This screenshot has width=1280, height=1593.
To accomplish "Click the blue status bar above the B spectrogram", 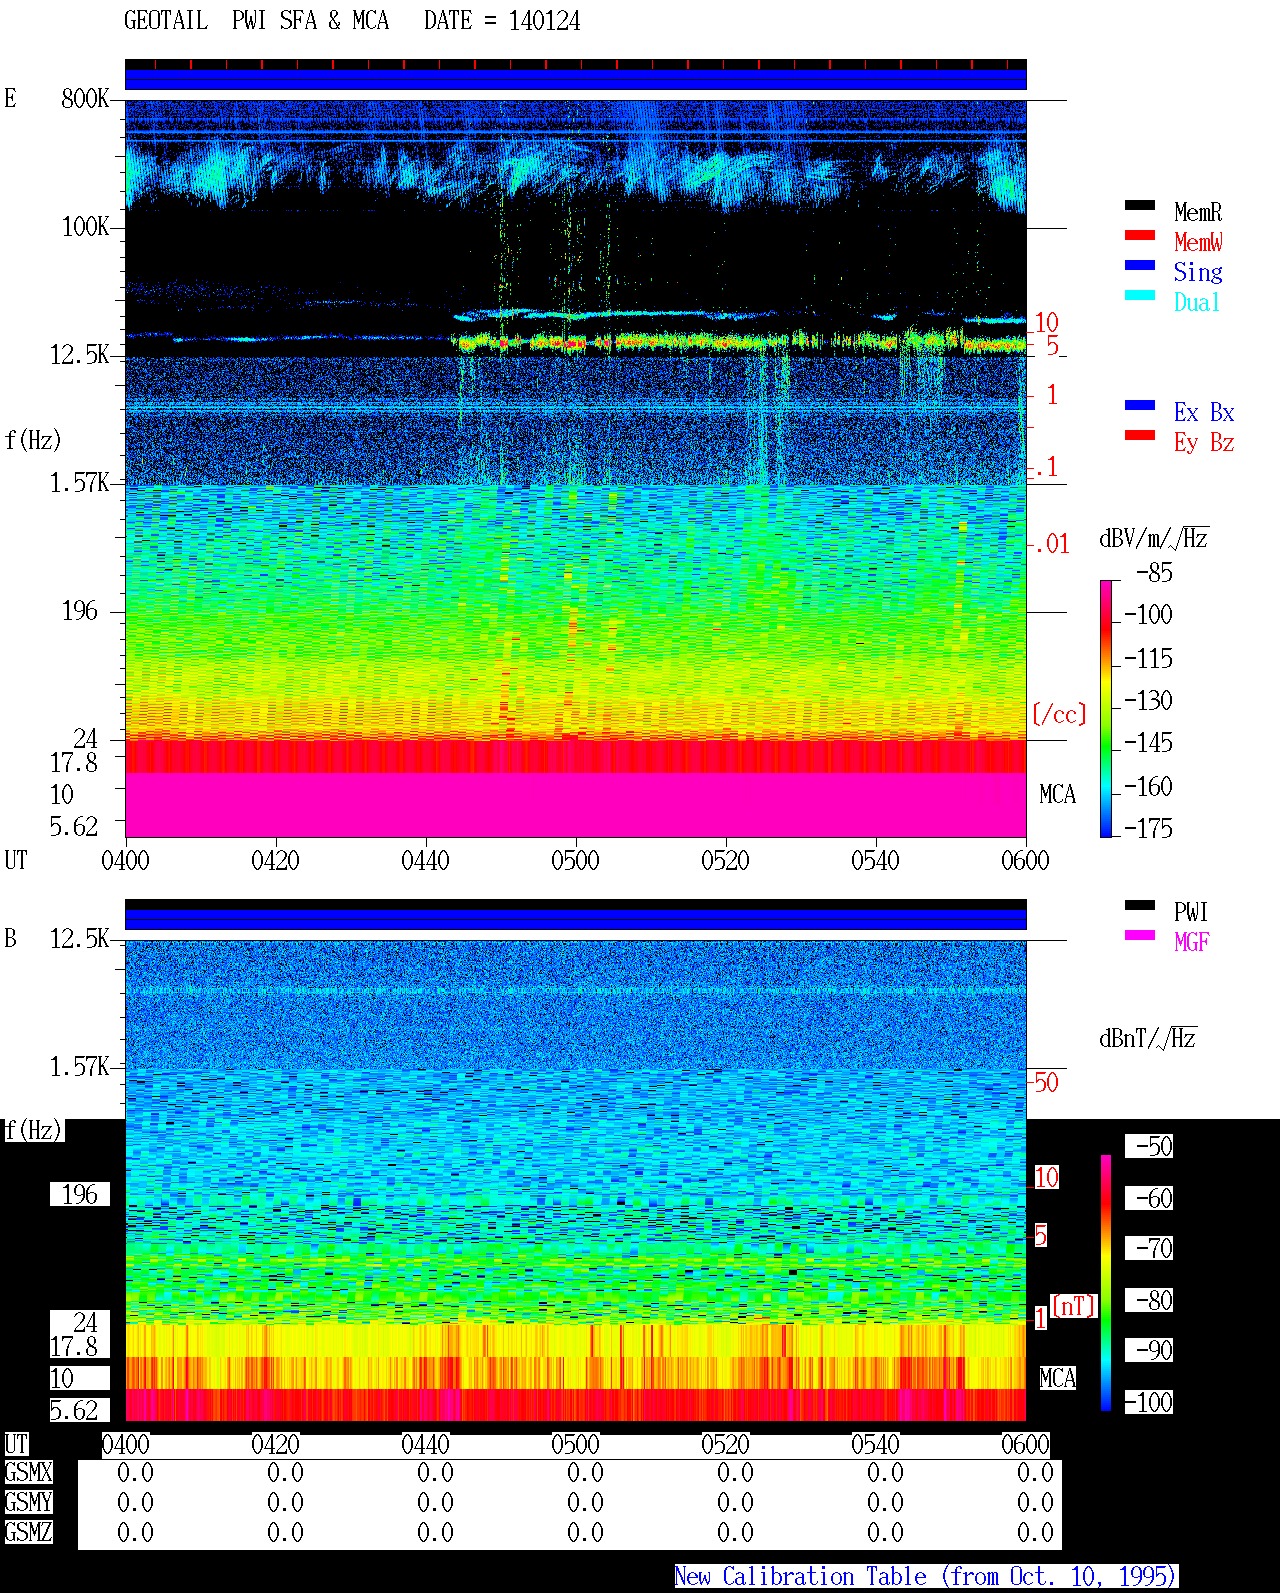I will 576,918.
